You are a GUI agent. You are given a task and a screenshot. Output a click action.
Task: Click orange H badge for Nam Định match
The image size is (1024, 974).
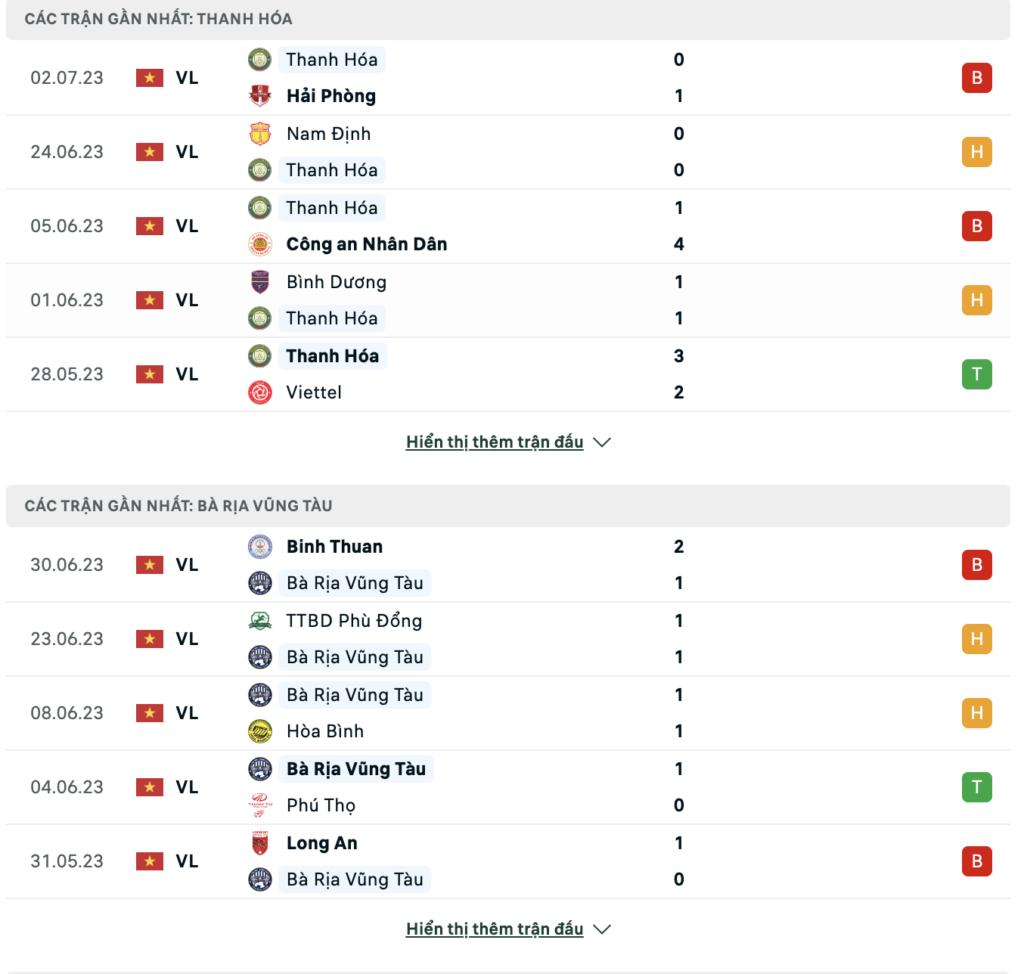point(976,152)
